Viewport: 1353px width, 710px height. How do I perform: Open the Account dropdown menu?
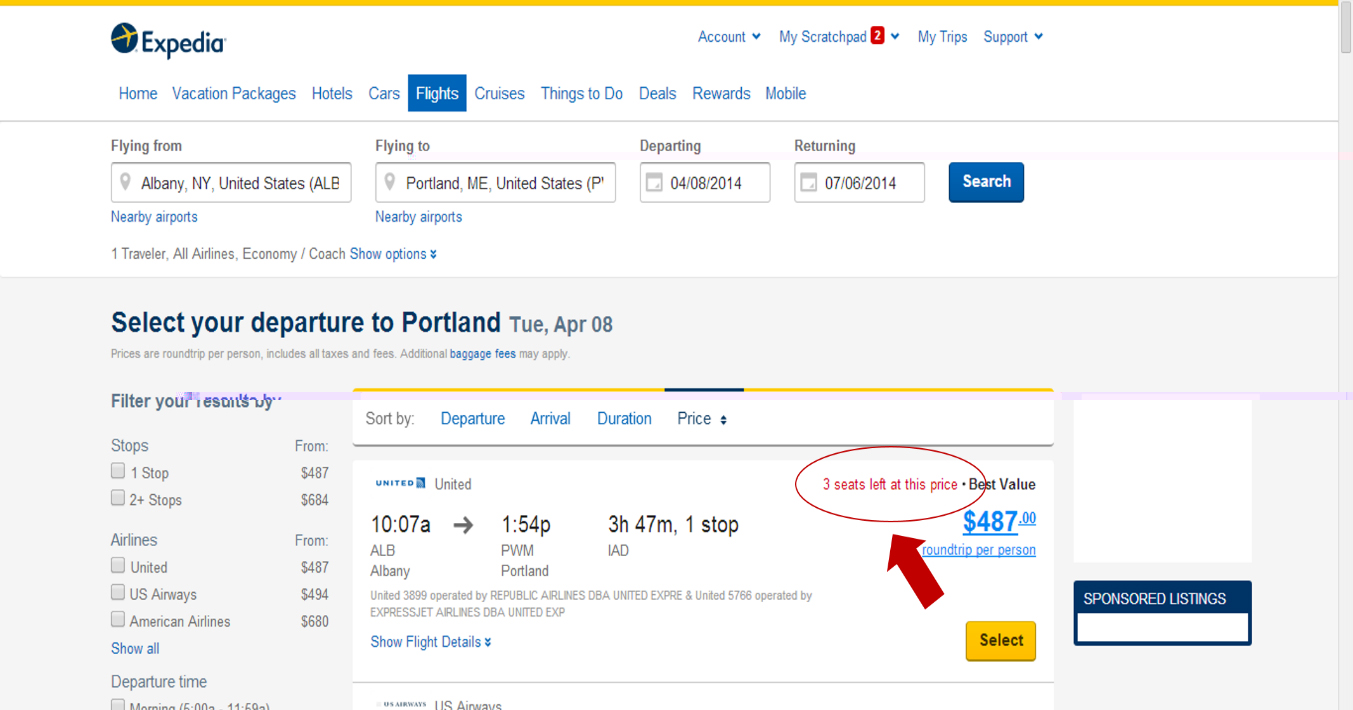729,37
